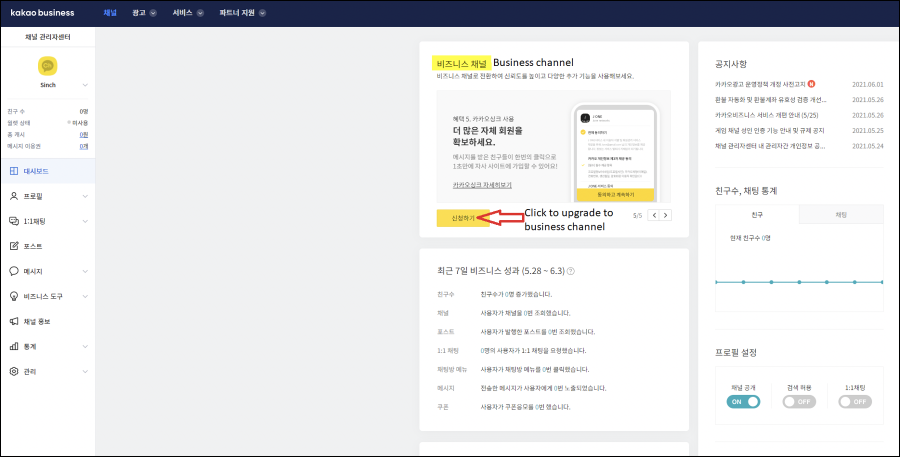Click the 채널 홍보 megaphone icon
This screenshot has width=900, height=457.
point(14,322)
